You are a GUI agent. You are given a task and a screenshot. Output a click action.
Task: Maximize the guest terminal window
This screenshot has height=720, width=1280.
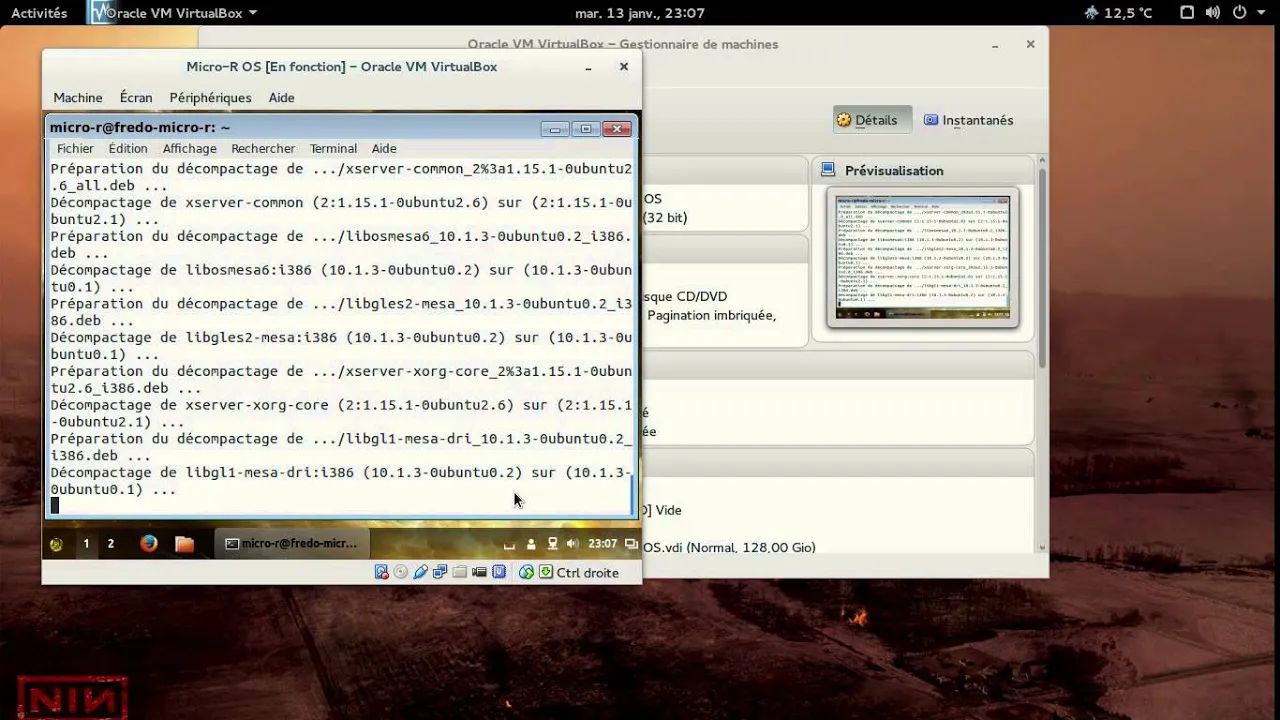[x=586, y=128]
